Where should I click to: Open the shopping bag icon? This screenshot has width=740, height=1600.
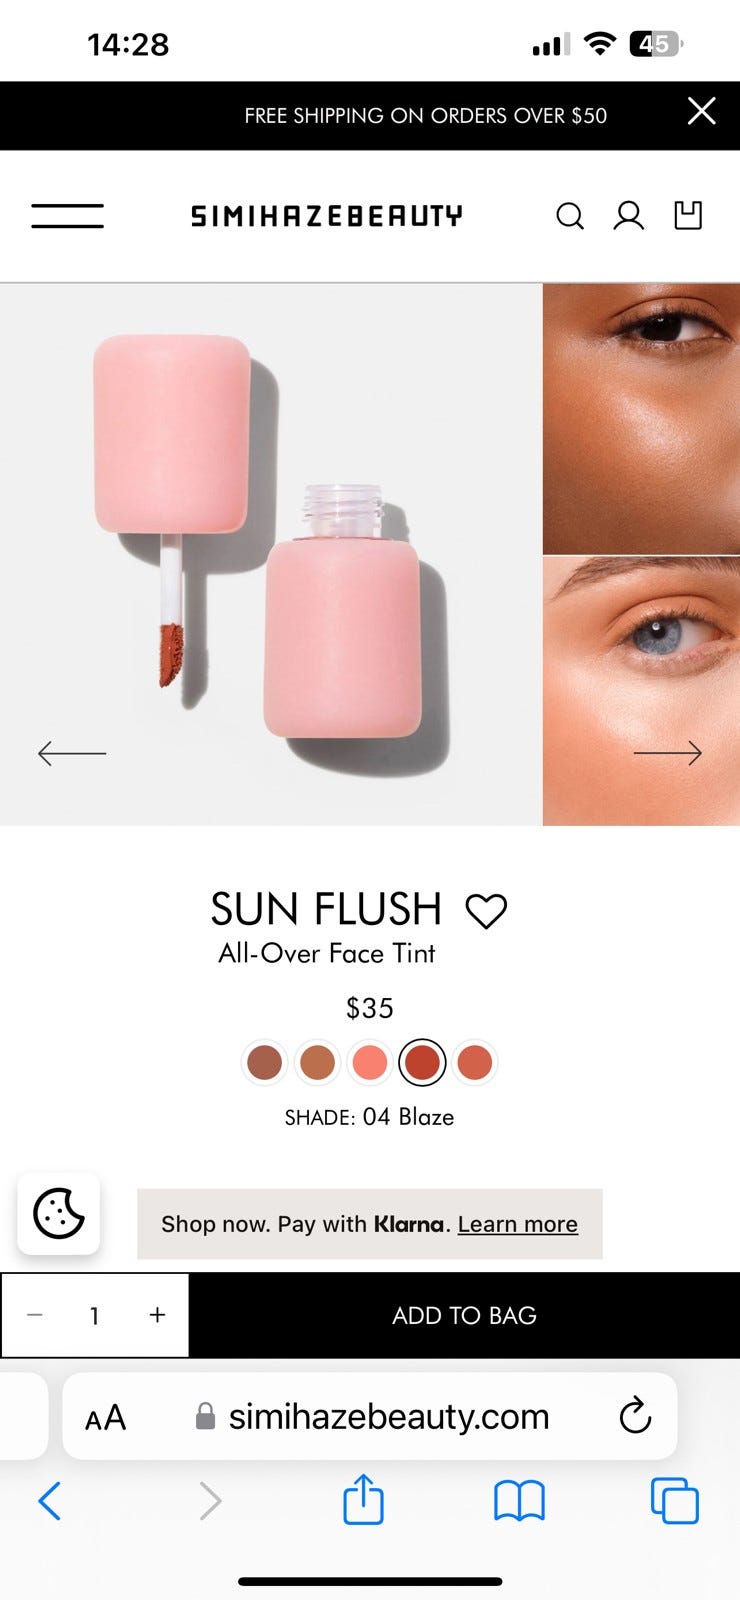tap(688, 215)
